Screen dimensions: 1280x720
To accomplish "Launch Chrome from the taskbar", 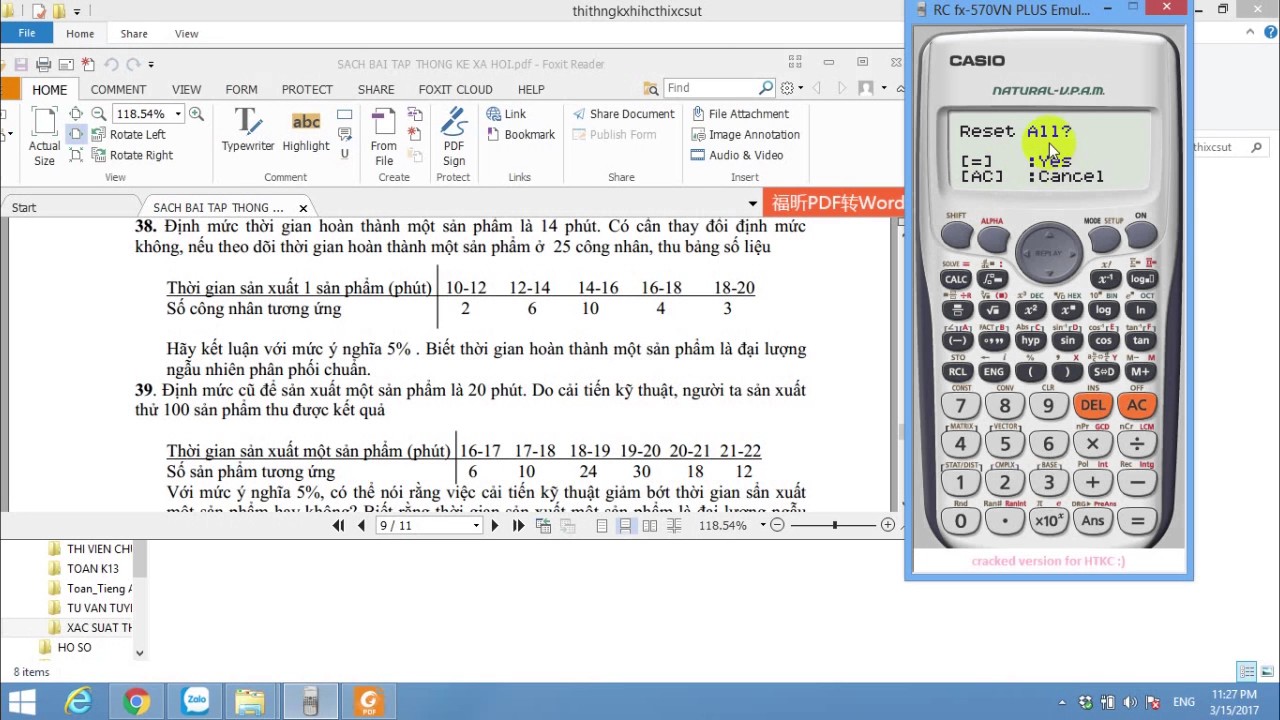I will 137,702.
